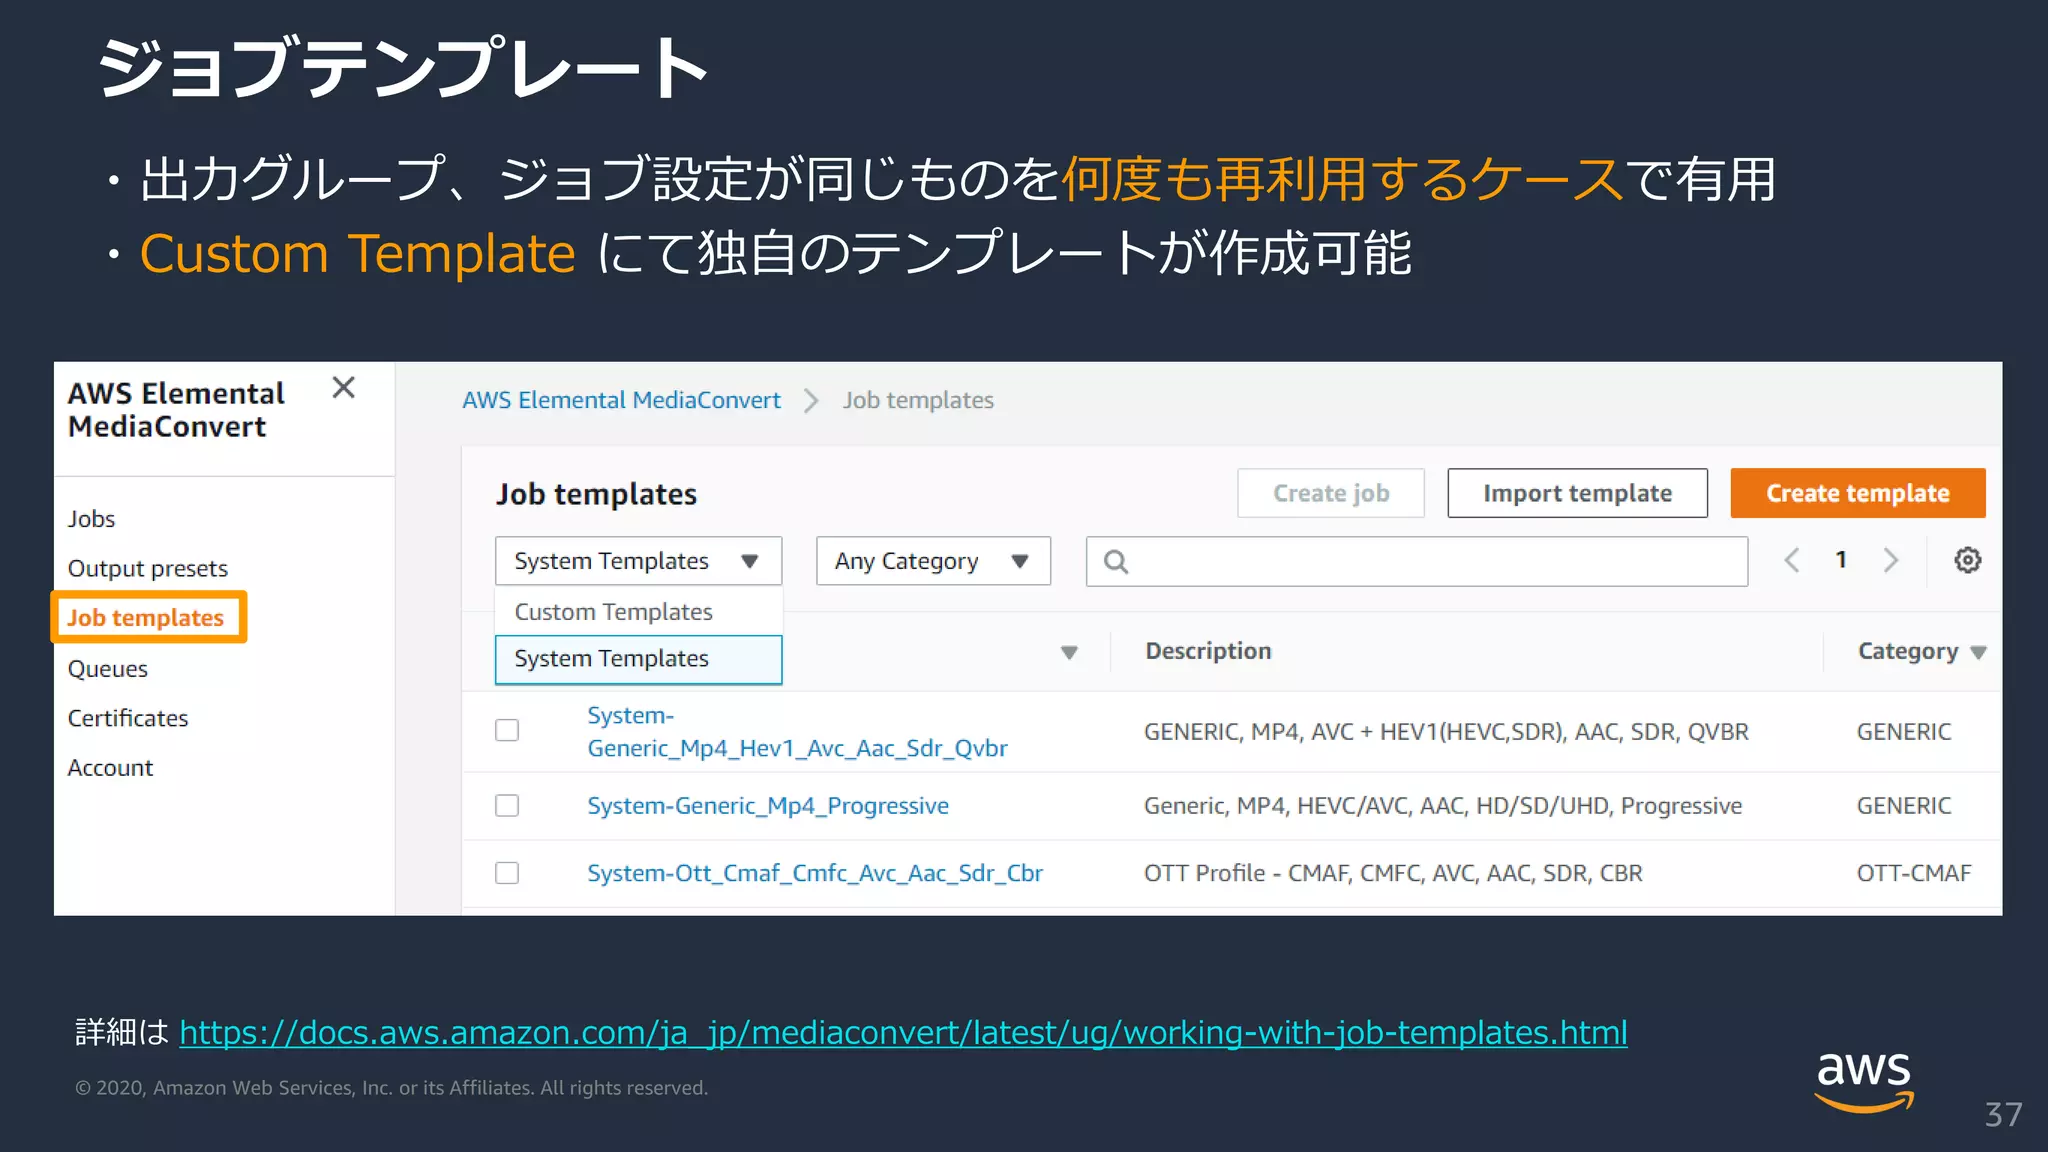Open the System-Generic_Mp4_Hev1_Avc_Aac_Sdr_Qvbr template link
Screen dimensions: 2048x1152
(797, 732)
